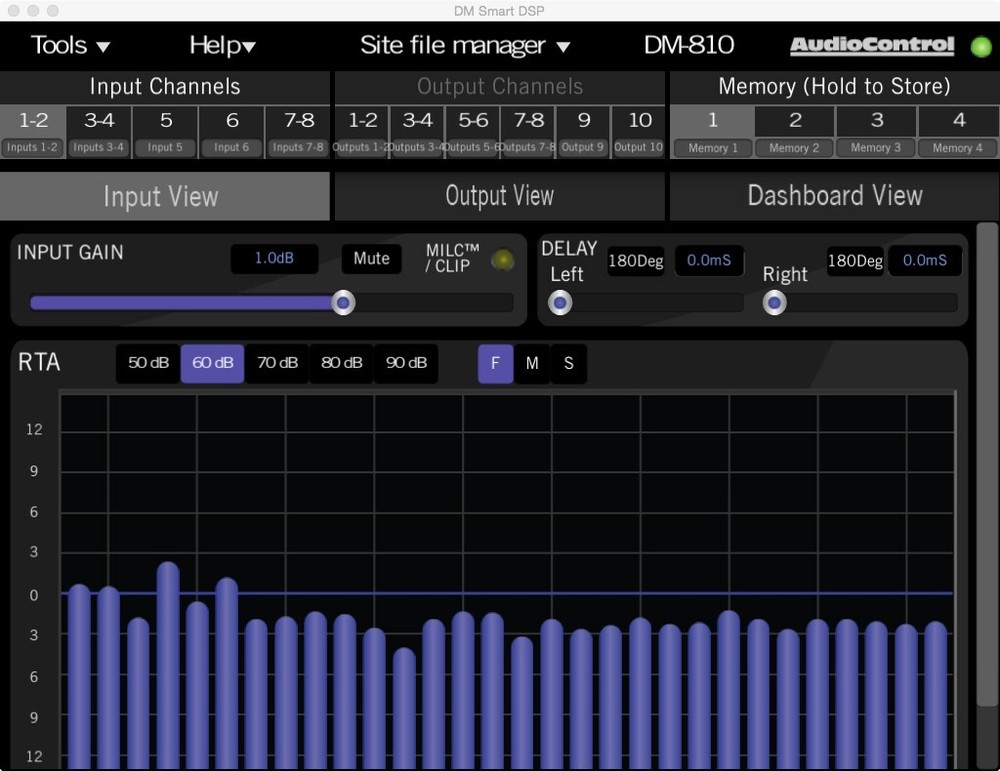Click the DM-810 device label

click(689, 45)
